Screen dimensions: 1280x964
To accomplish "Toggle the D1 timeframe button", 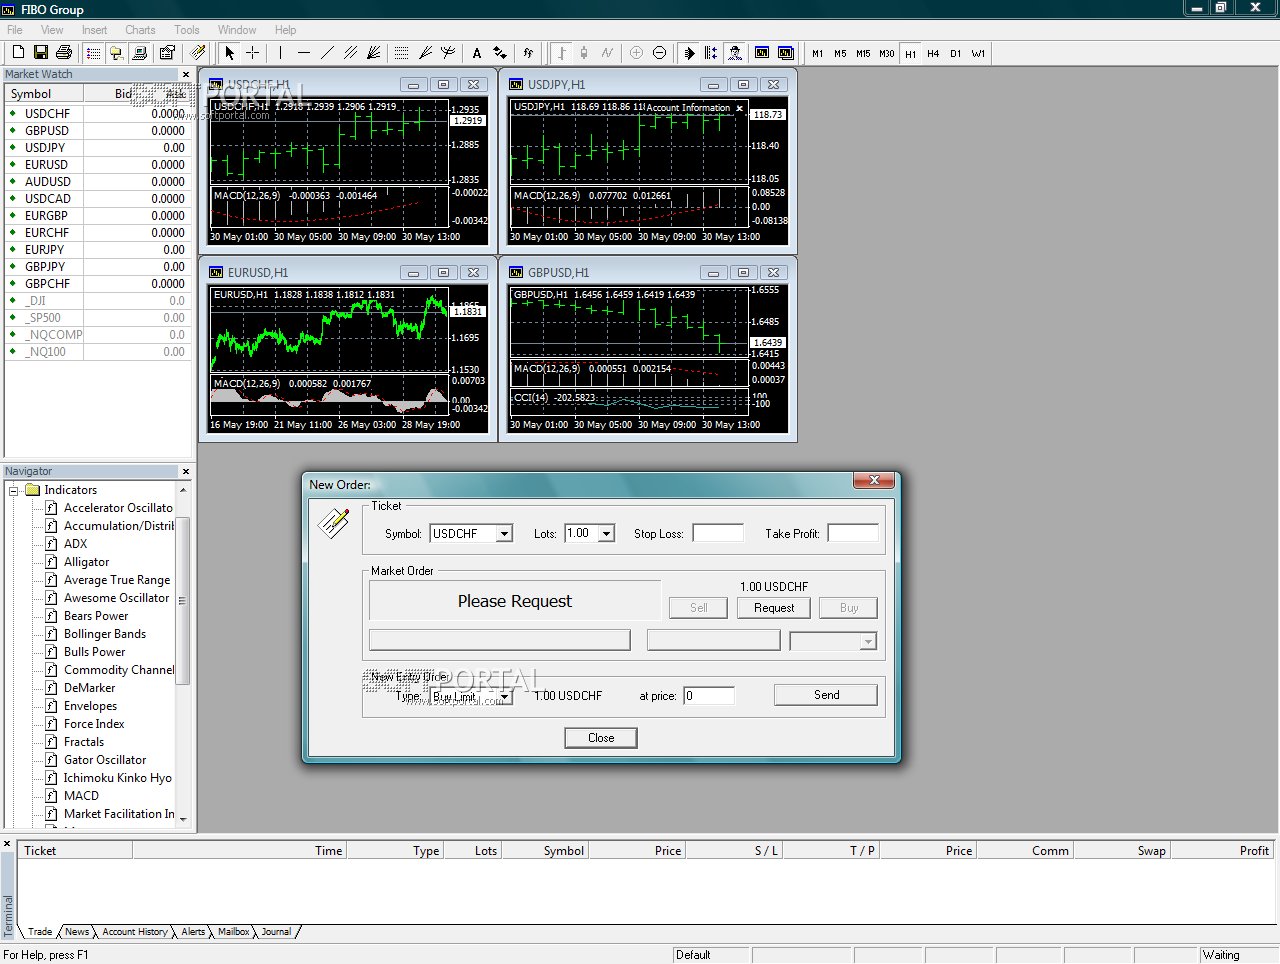I will click(955, 54).
